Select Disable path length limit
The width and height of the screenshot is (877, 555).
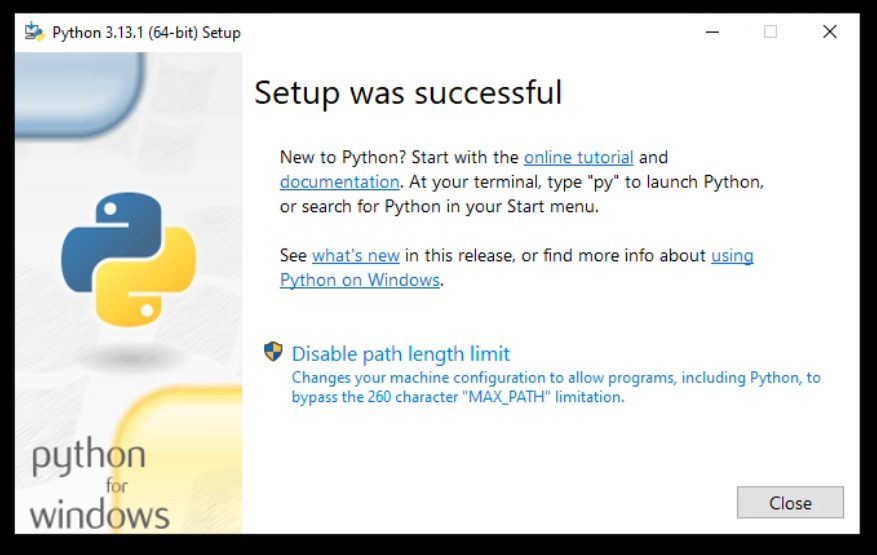400,354
